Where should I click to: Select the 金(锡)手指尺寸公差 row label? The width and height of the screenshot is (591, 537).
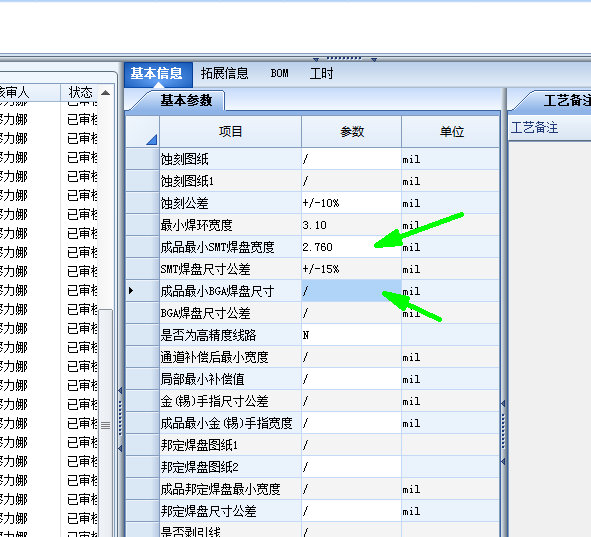click(x=214, y=401)
